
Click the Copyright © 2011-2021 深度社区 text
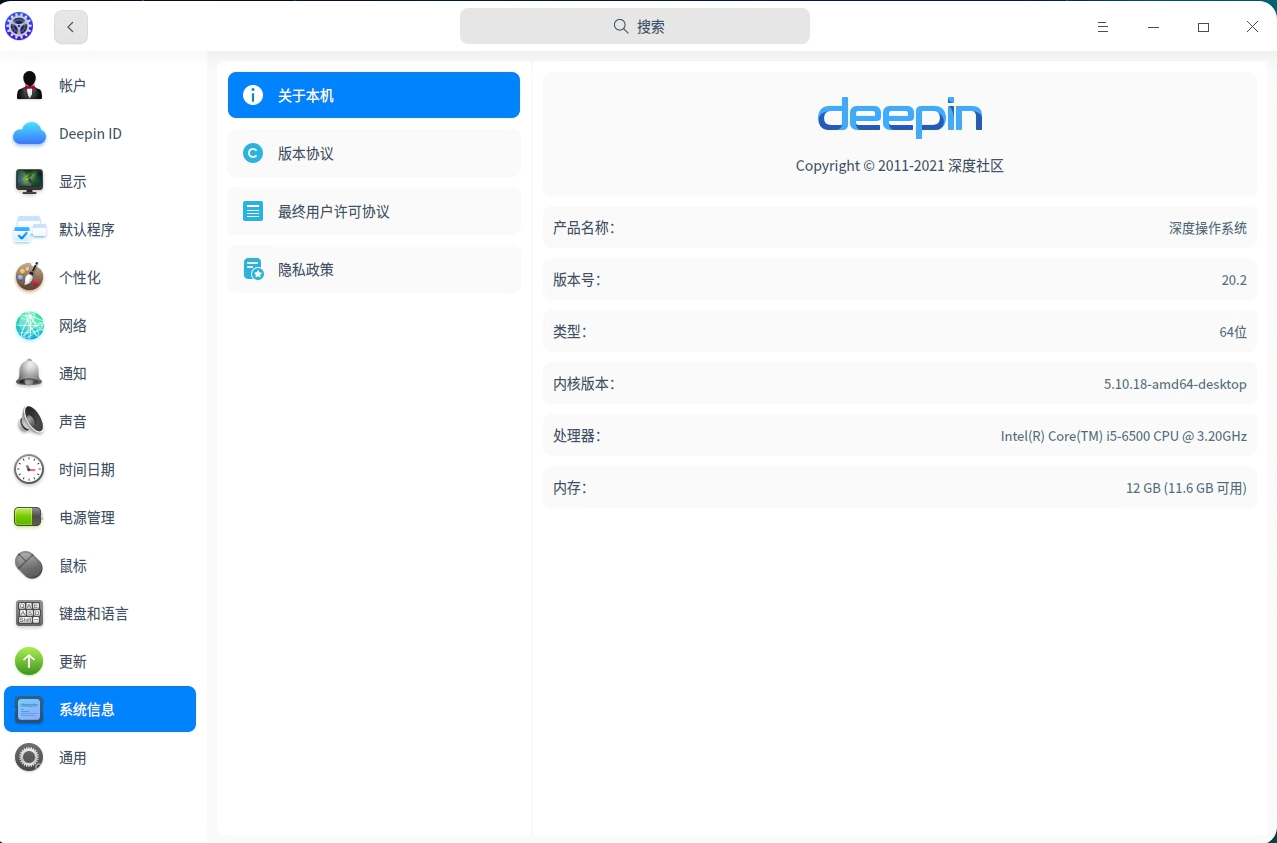(900, 166)
